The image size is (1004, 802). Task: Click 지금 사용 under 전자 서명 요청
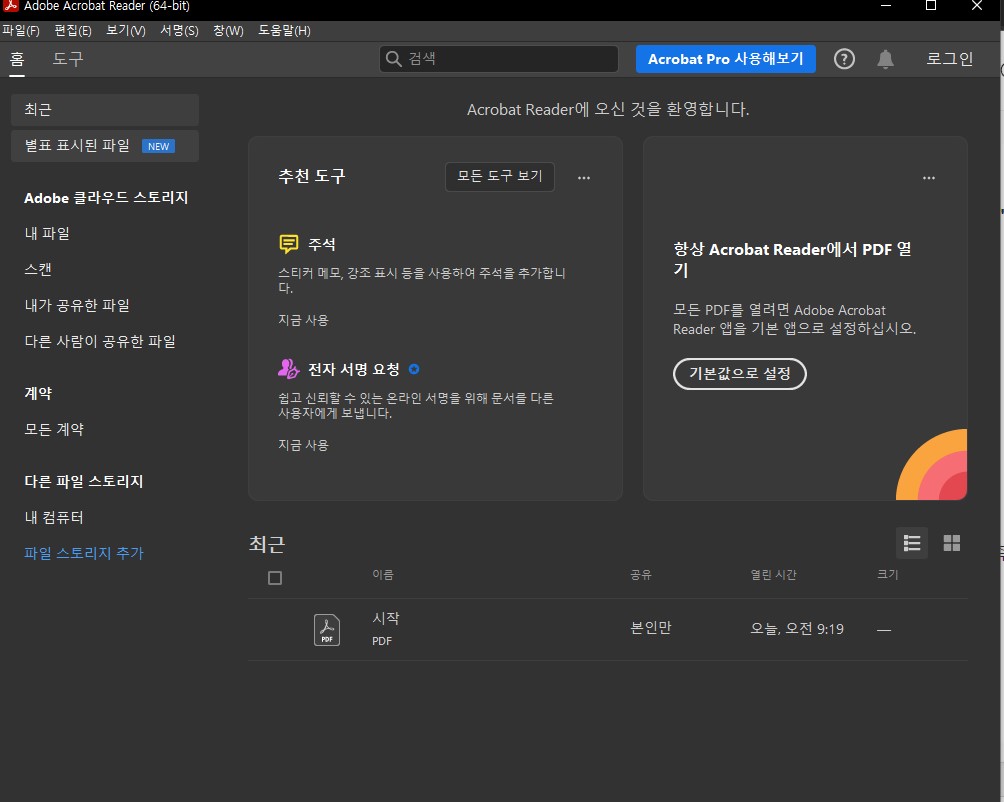point(303,445)
